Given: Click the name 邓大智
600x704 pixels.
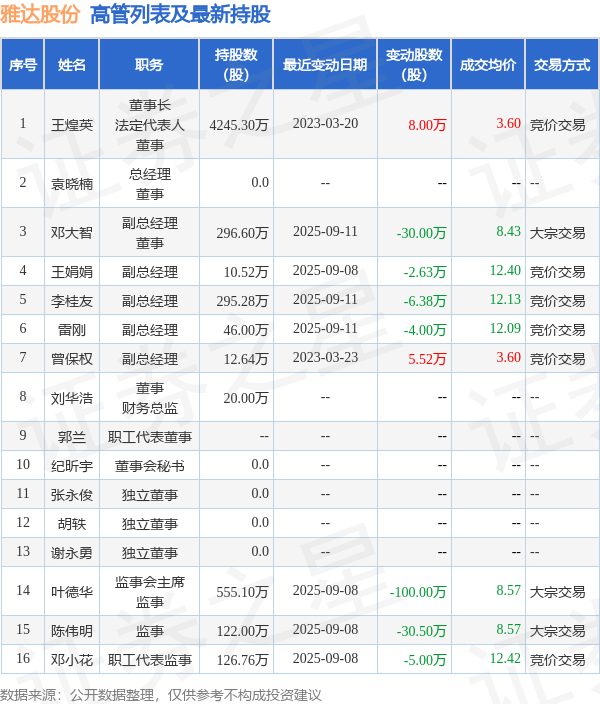Looking at the screenshot, I should (72, 233).
